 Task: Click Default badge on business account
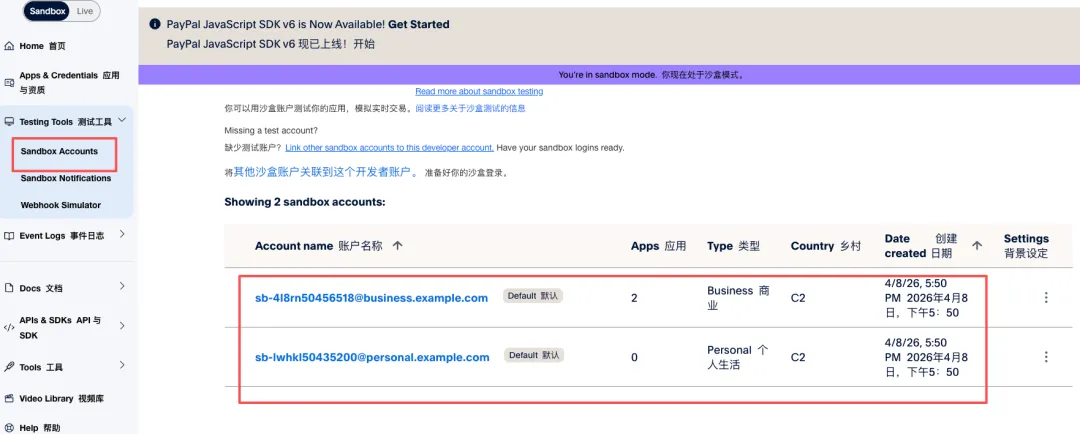pyautogui.click(x=533, y=296)
